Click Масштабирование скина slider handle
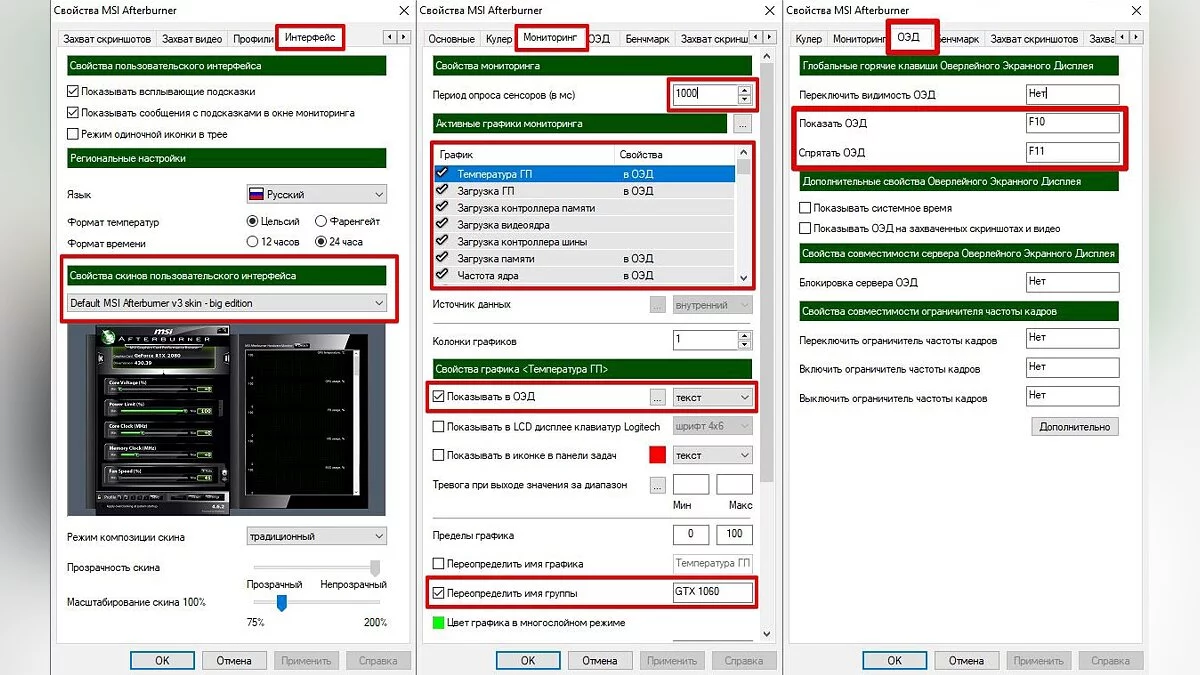 coord(282,602)
